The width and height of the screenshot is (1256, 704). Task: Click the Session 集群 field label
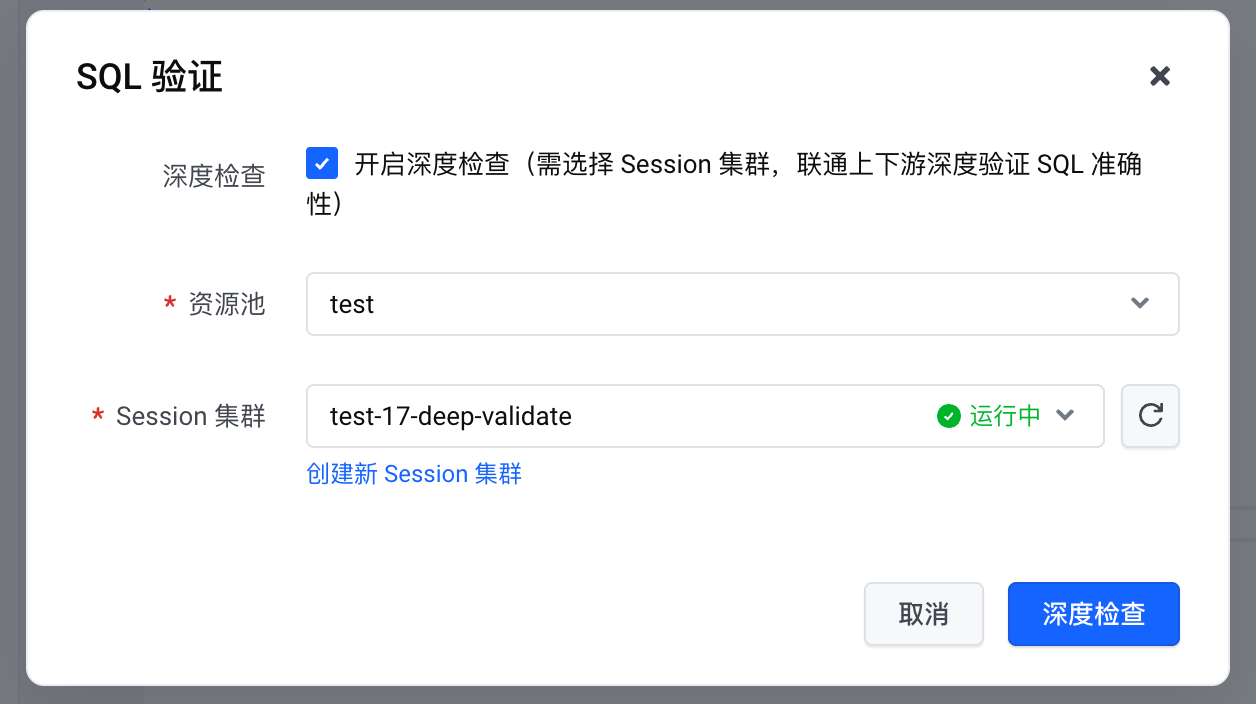click(x=191, y=416)
